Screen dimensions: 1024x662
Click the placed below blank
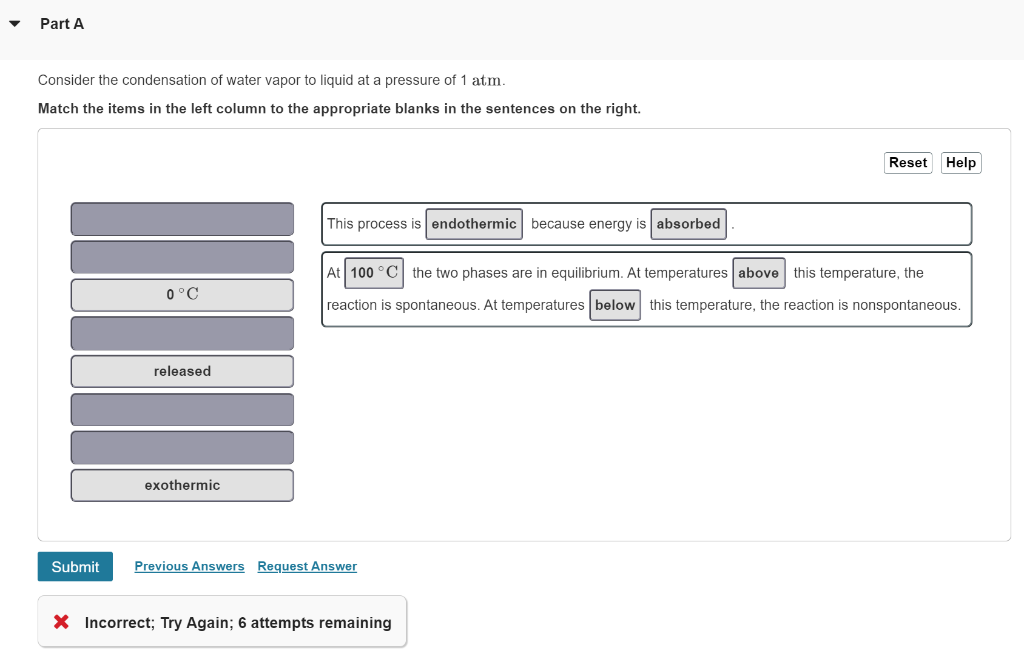[615, 305]
